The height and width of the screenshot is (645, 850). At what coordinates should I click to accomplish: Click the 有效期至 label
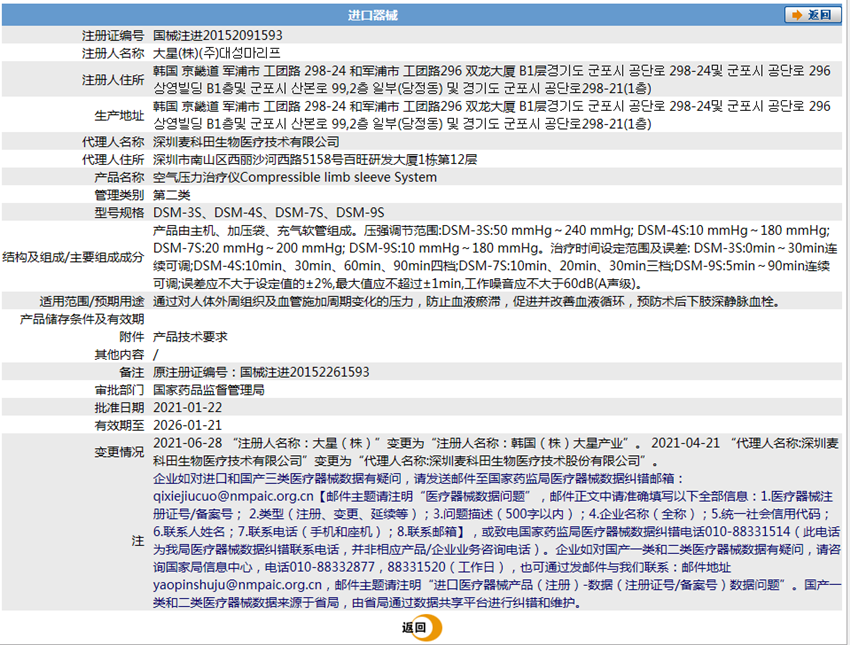point(119,425)
